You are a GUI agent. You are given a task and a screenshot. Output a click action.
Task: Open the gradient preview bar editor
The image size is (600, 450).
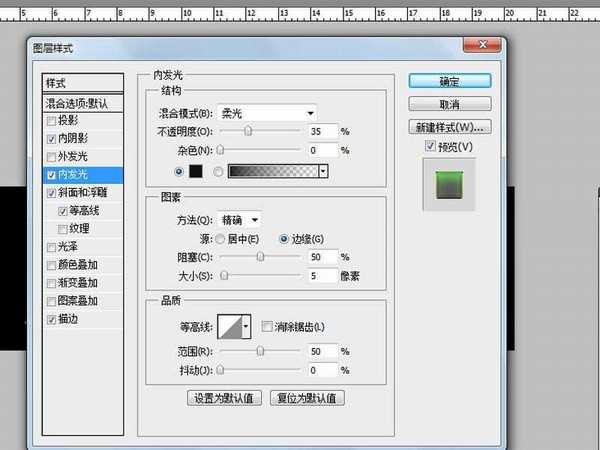click(x=272, y=171)
